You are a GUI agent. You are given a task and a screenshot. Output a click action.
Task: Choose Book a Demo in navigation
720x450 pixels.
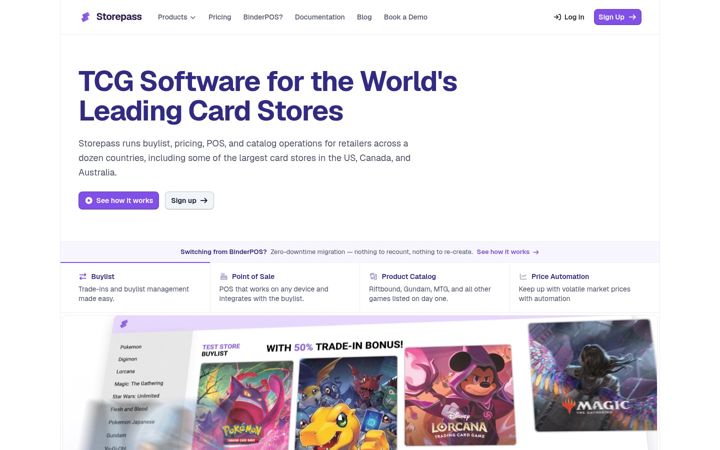click(405, 17)
